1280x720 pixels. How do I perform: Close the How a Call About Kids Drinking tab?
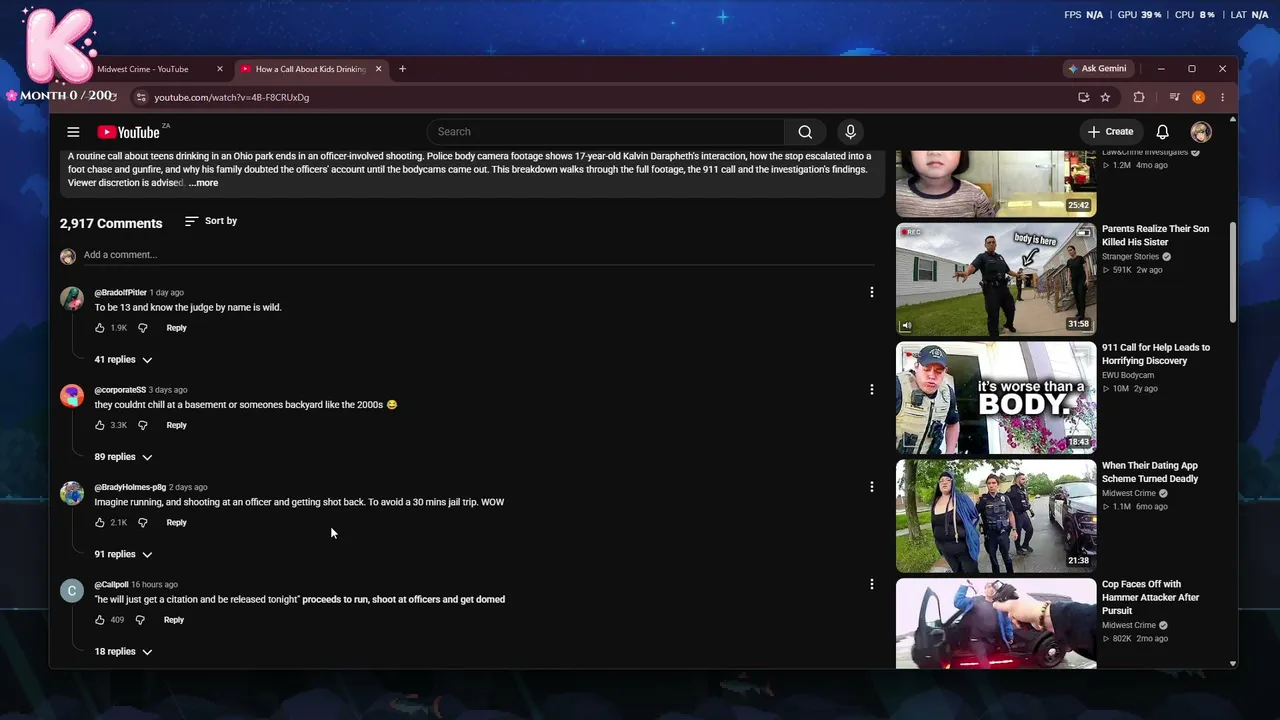pyautogui.click(x=378, y=69)
